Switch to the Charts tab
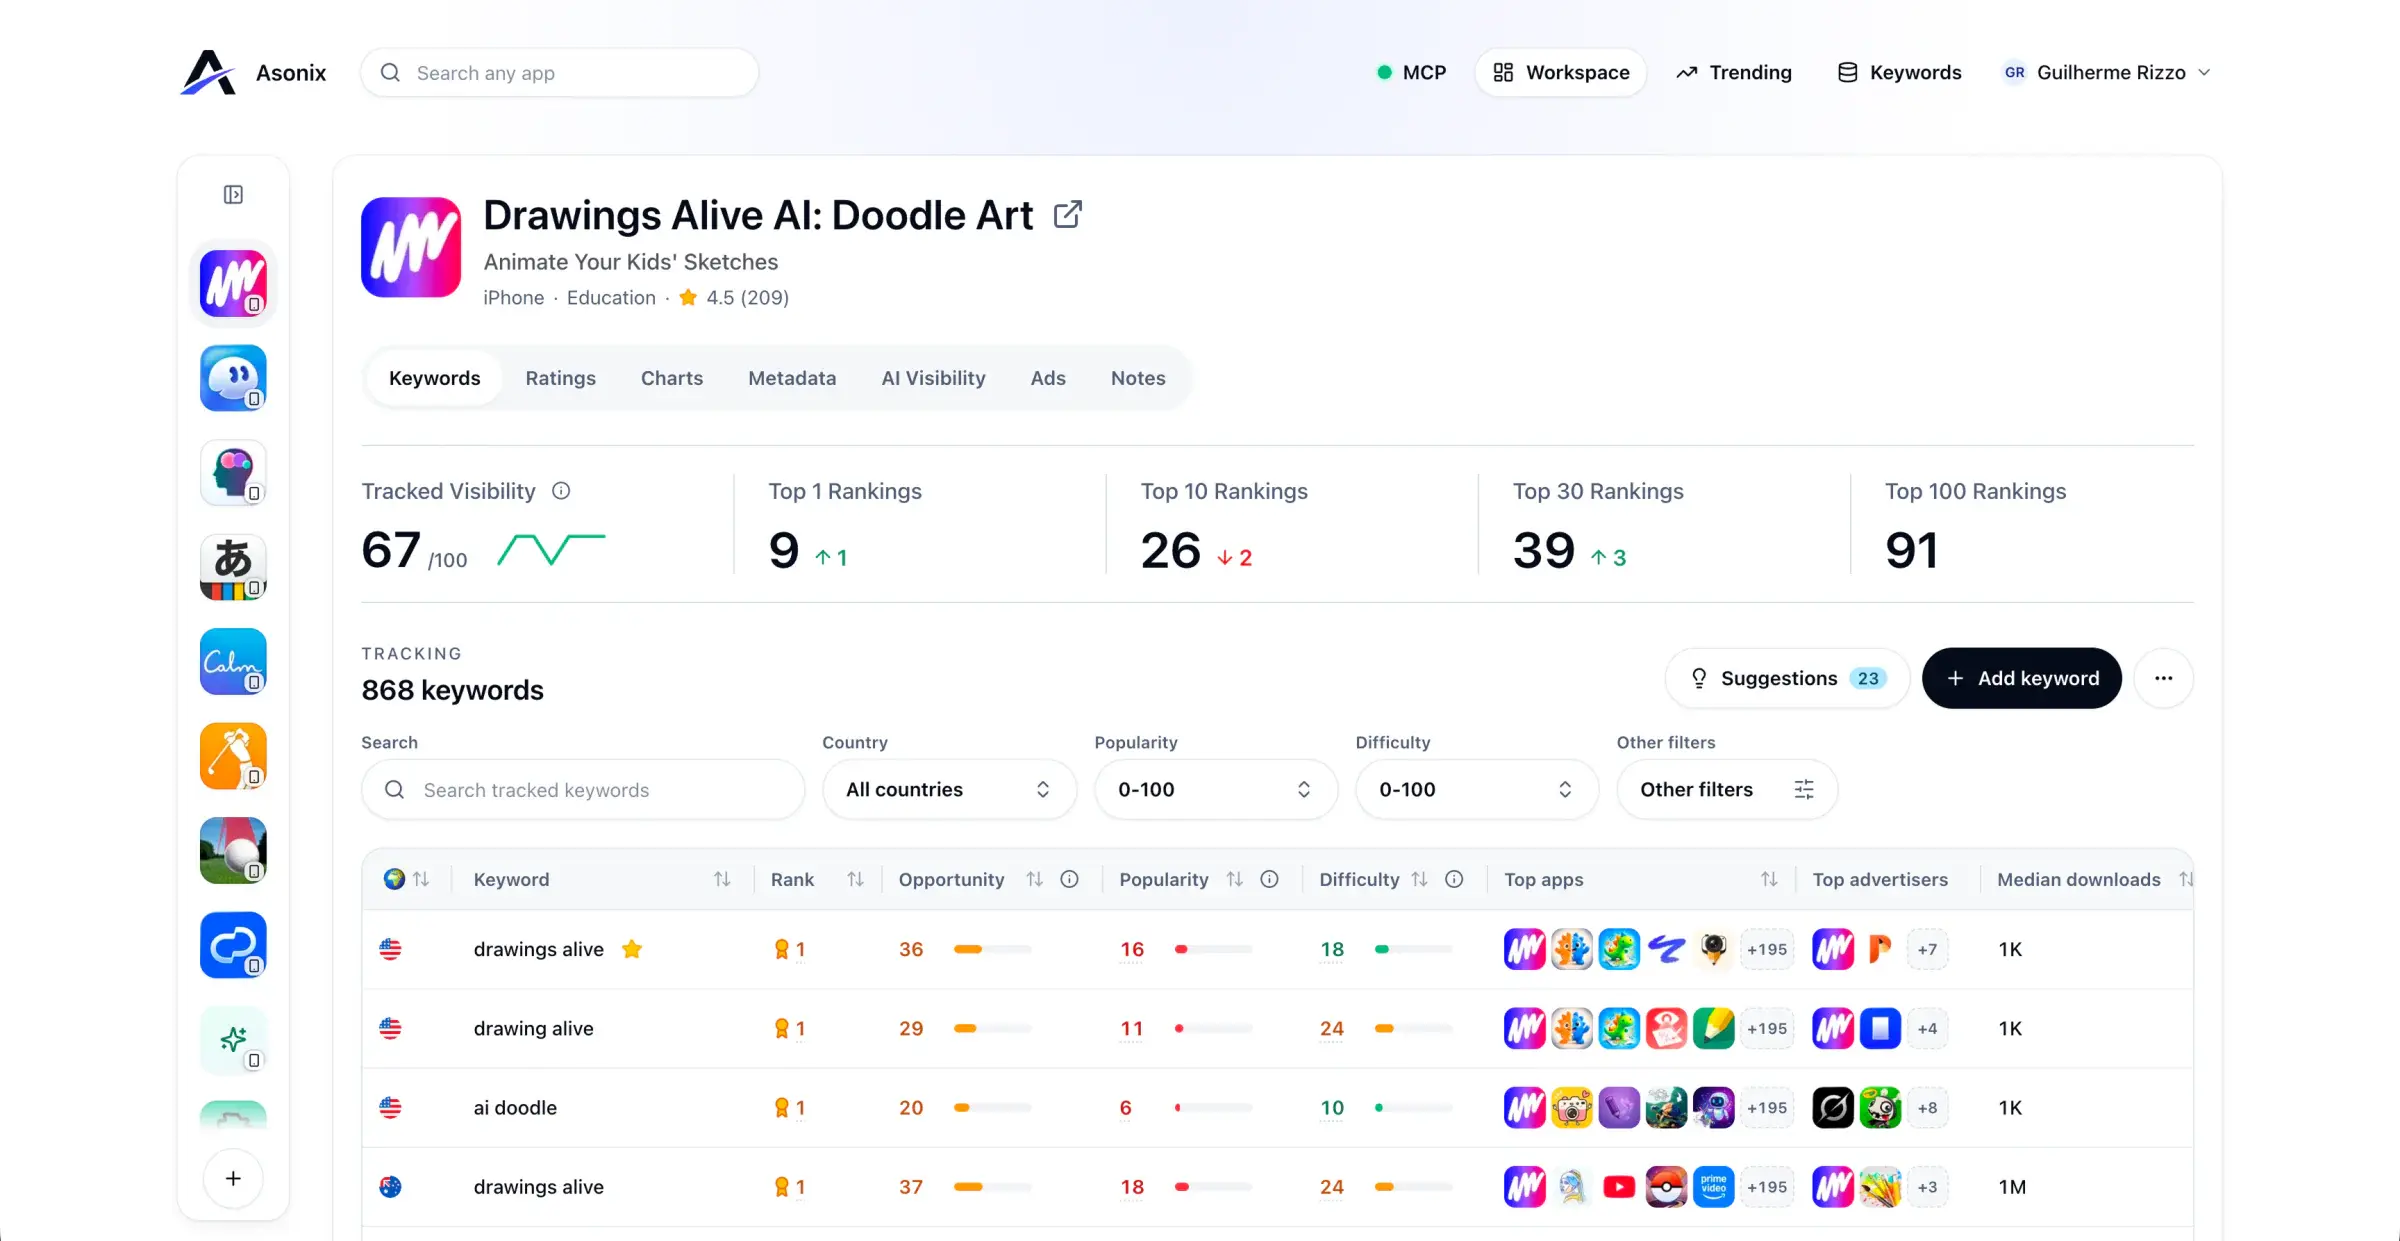 pos(672,378)
